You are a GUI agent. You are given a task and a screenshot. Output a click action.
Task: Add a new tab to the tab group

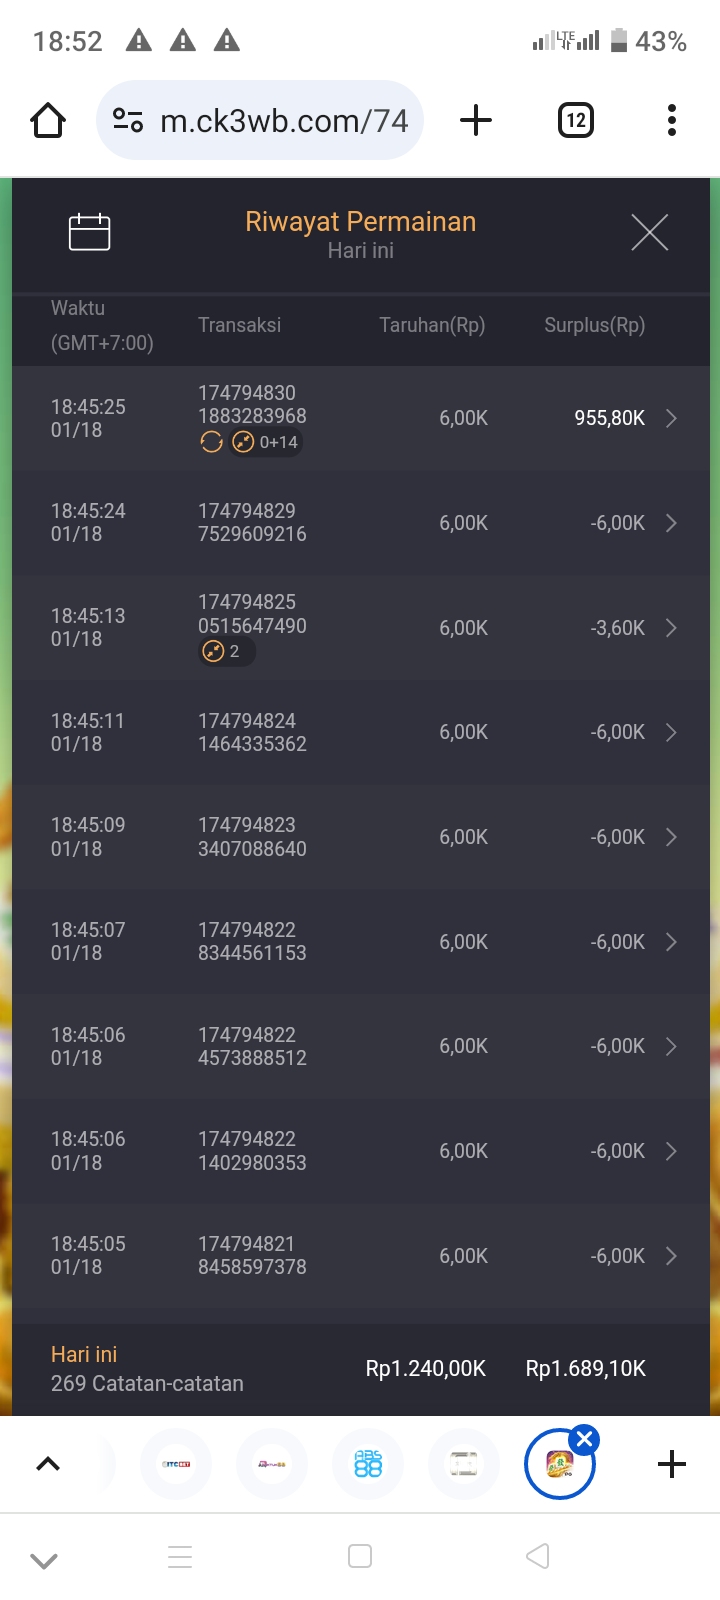(672, 1464)
